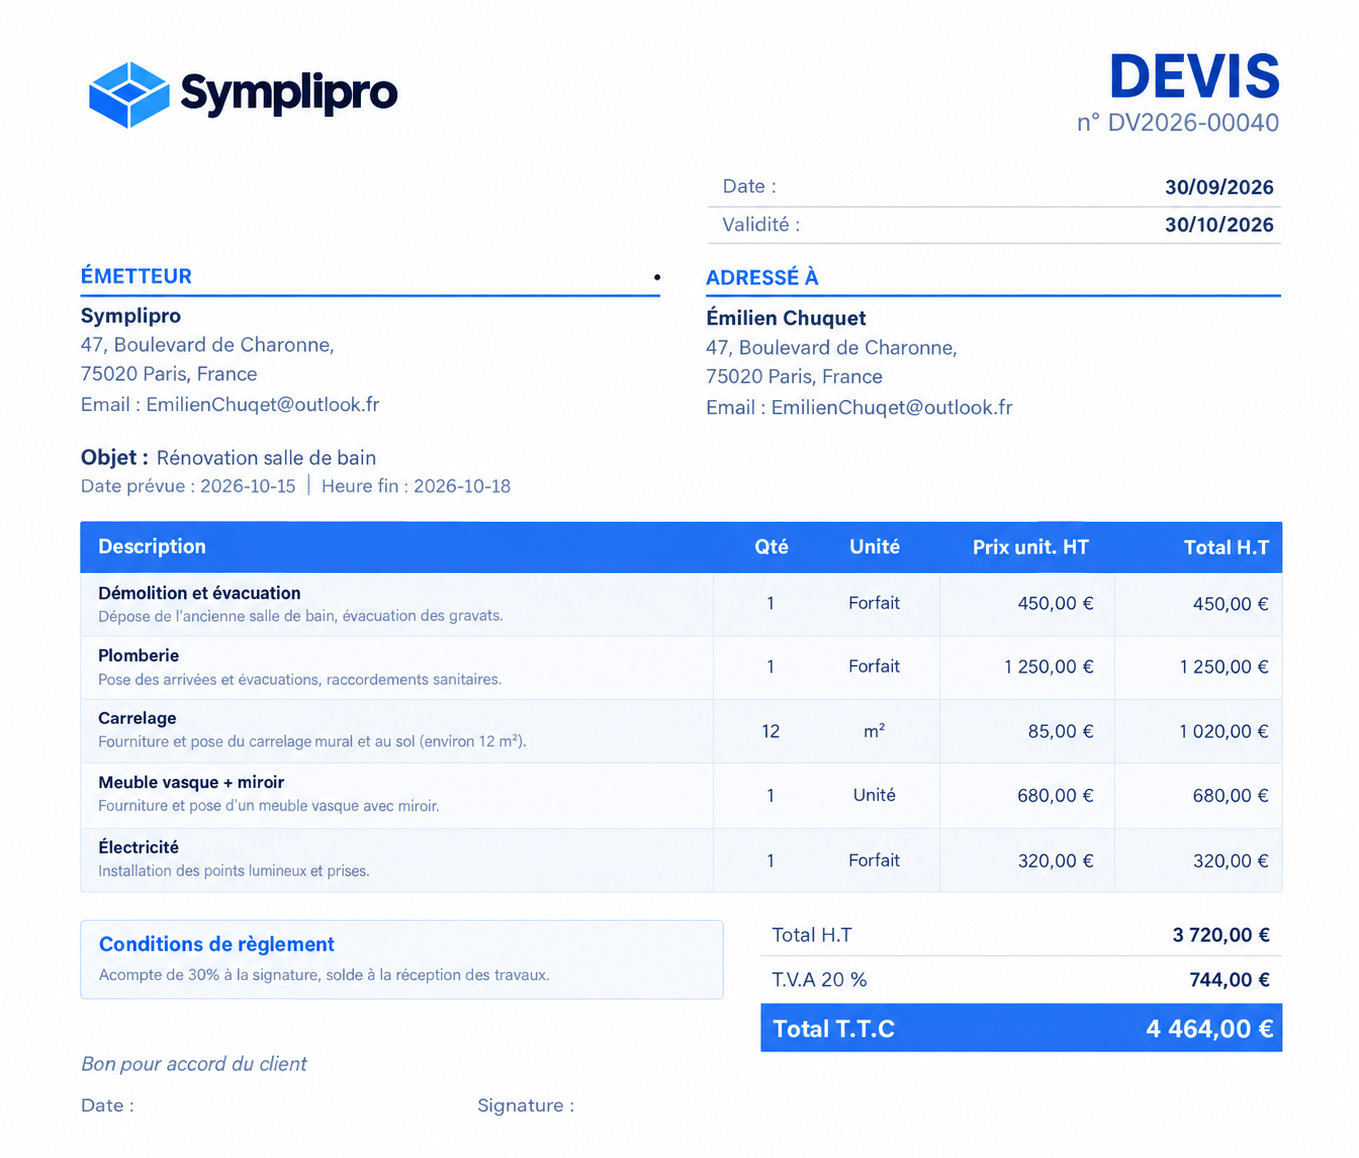
Task: Click the Heure fin 2026-10-18 text
Action: [416, 486]
